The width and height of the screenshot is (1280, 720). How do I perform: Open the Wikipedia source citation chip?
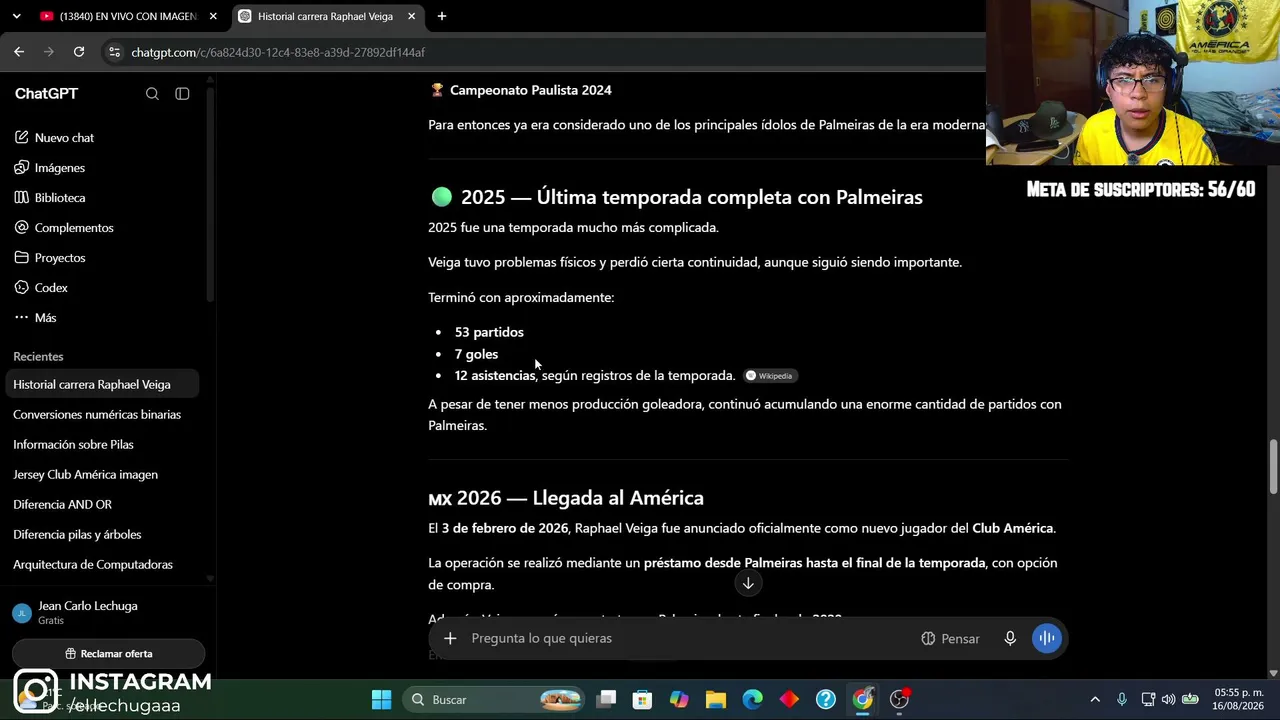(x=769, y=376)
